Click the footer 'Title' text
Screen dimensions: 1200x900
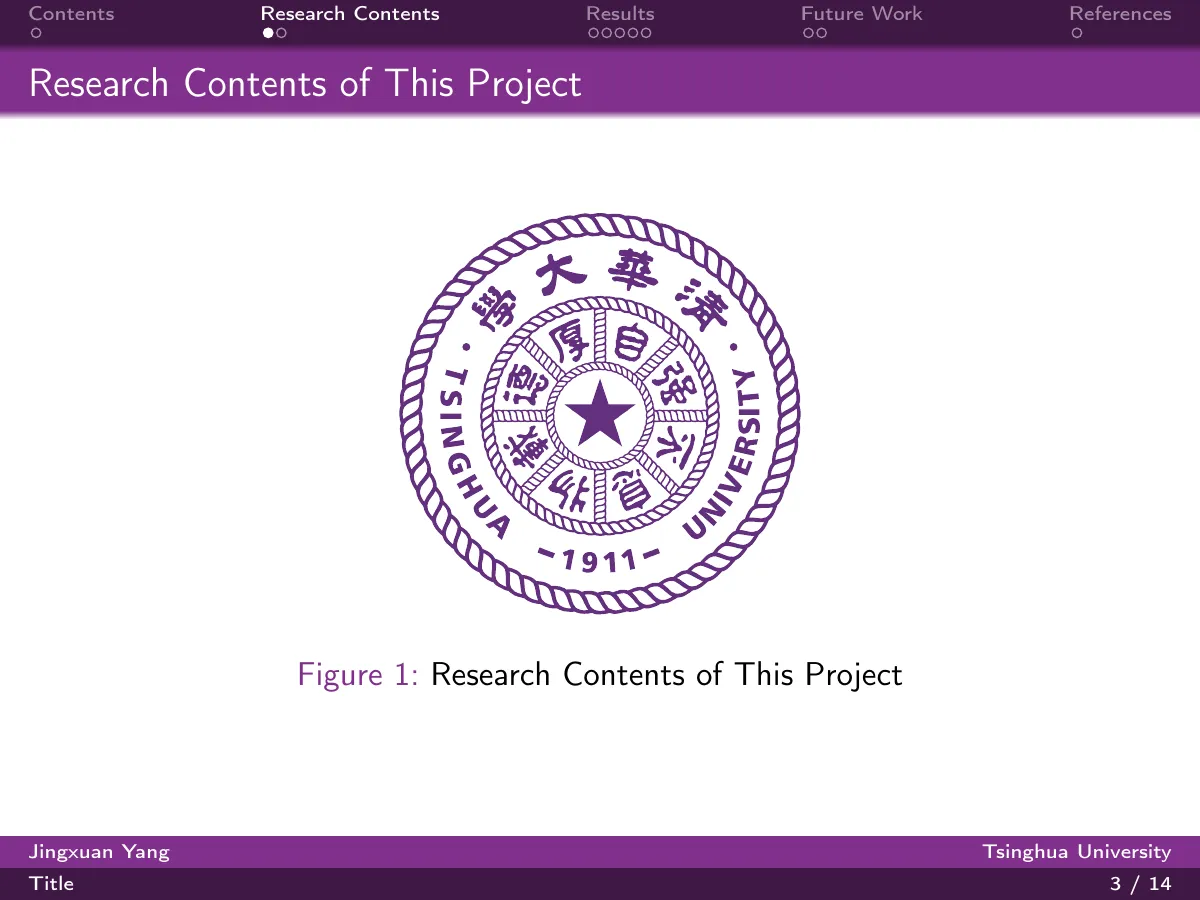[51, 884]
